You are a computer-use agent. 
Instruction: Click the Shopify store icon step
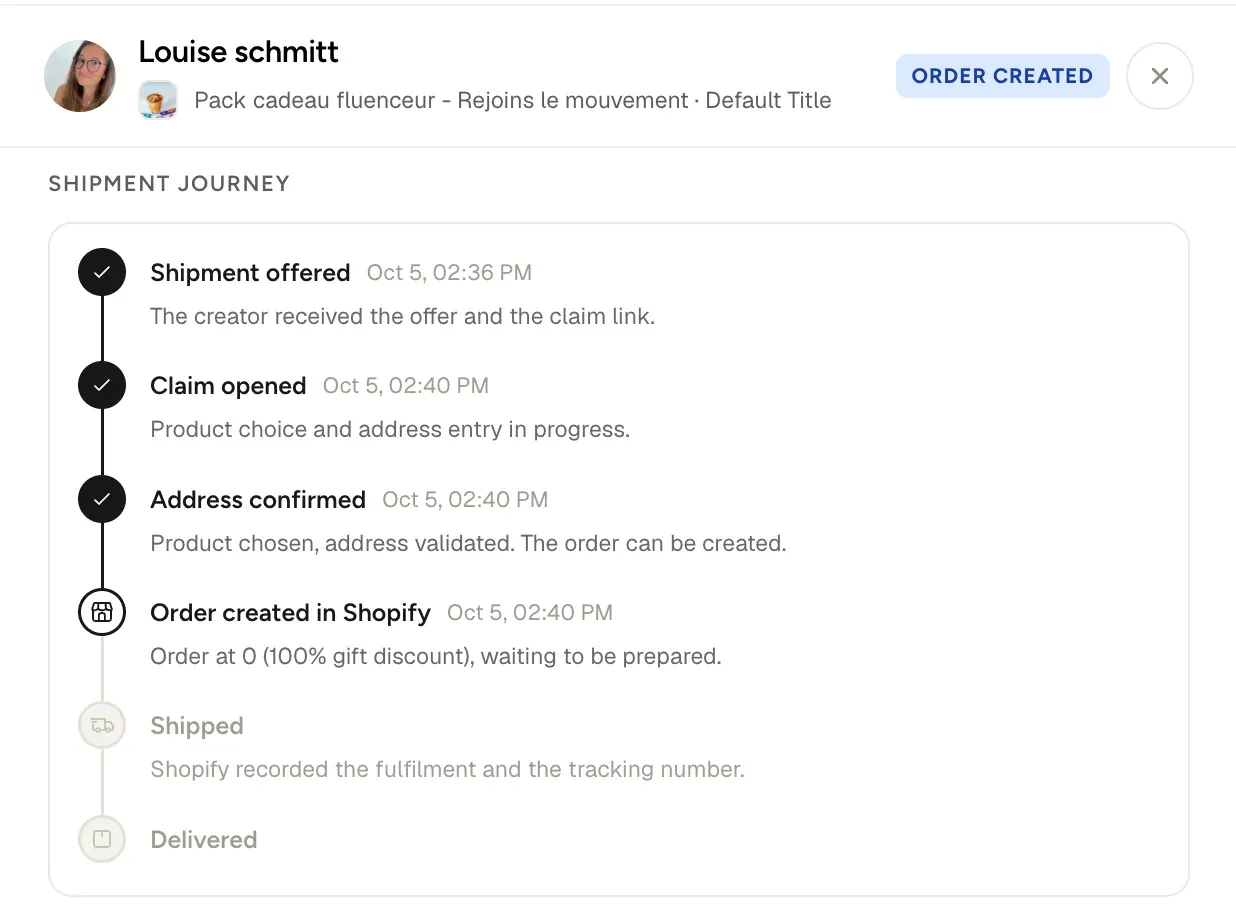pos(102,612)
